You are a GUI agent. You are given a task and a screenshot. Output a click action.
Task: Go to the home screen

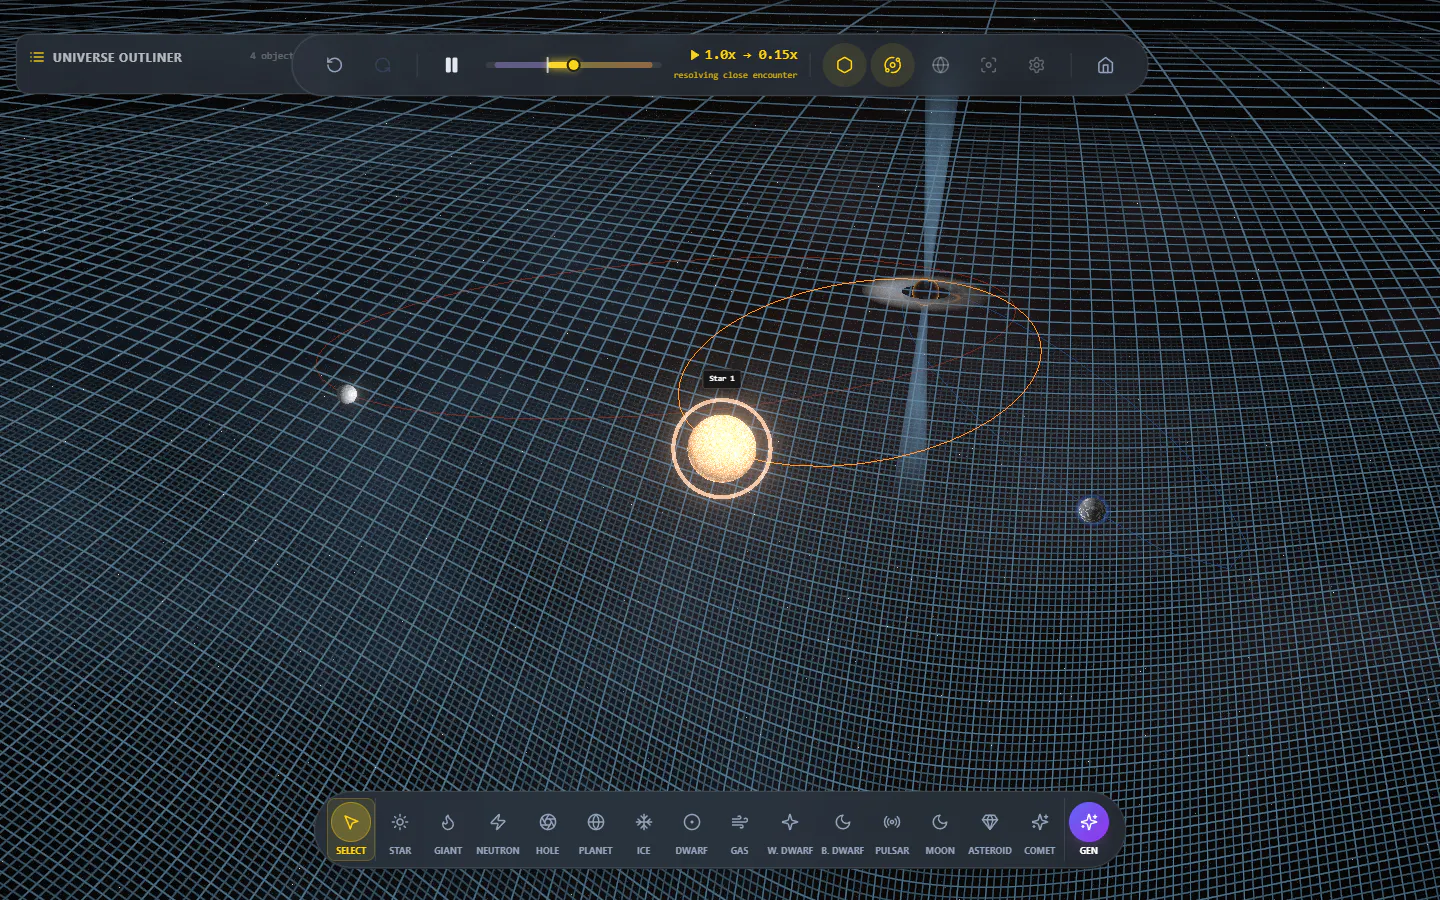pos(1105,65)
